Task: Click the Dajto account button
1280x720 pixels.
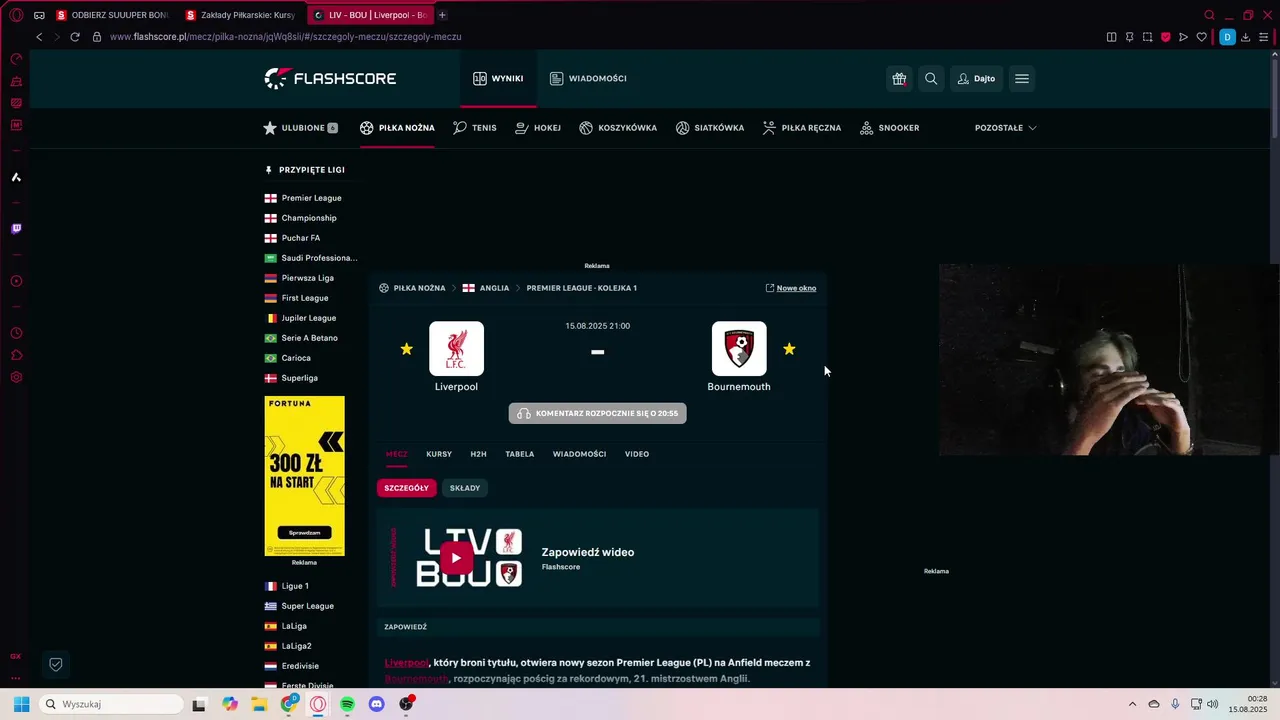Action: pos(976,79)
